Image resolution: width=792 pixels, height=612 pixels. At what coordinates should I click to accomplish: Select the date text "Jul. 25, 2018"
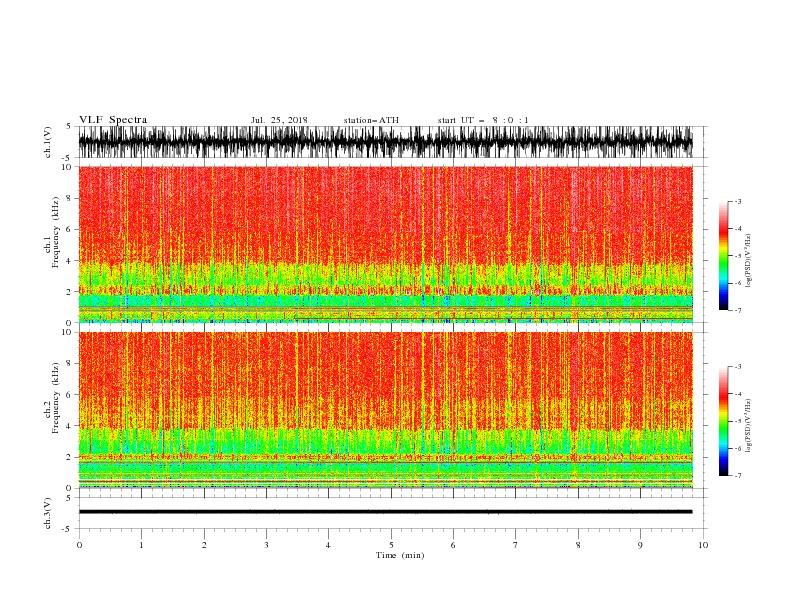point(279,120)
